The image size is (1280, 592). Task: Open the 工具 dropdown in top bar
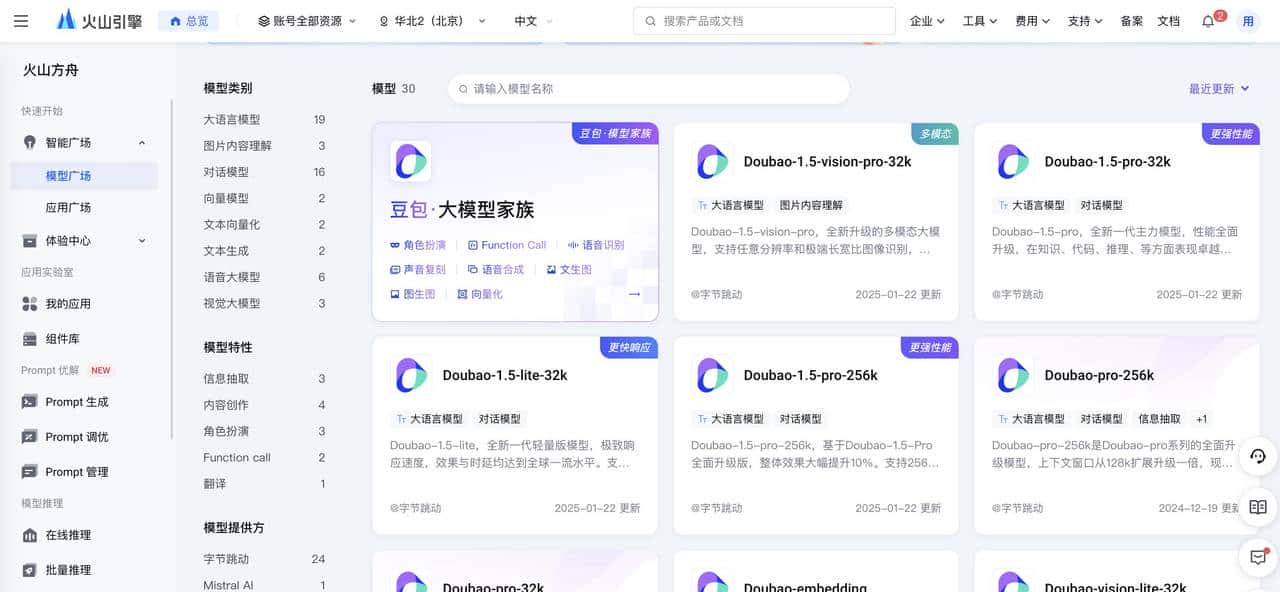point(978,20)
